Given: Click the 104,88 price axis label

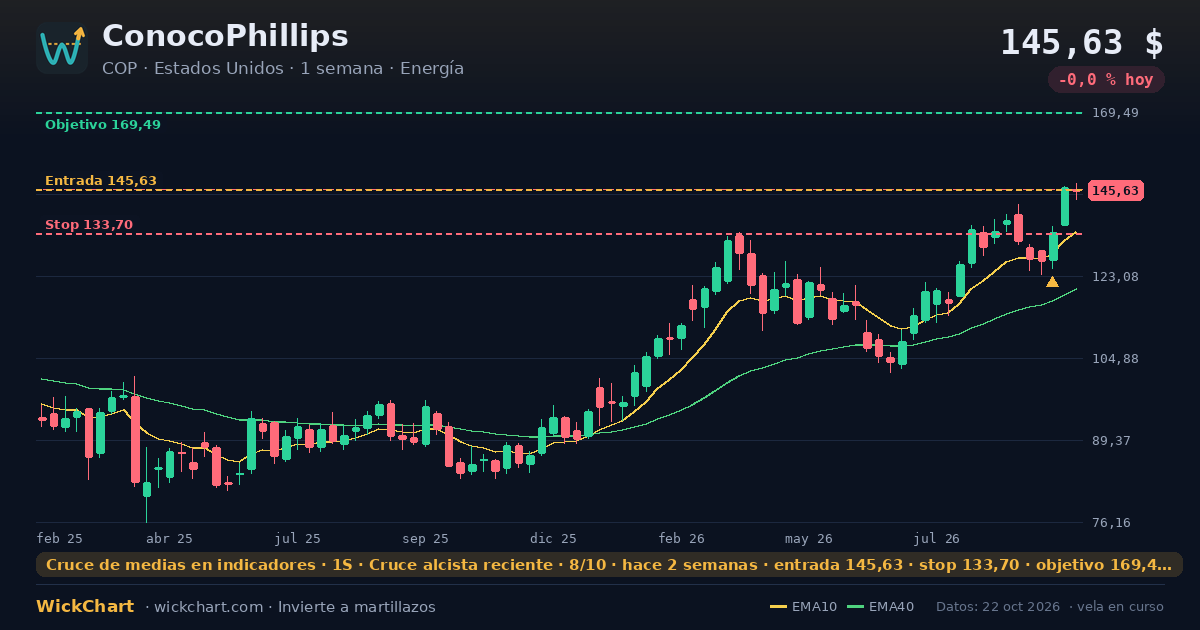Looking at the screenshot, I should (1115, 359).
